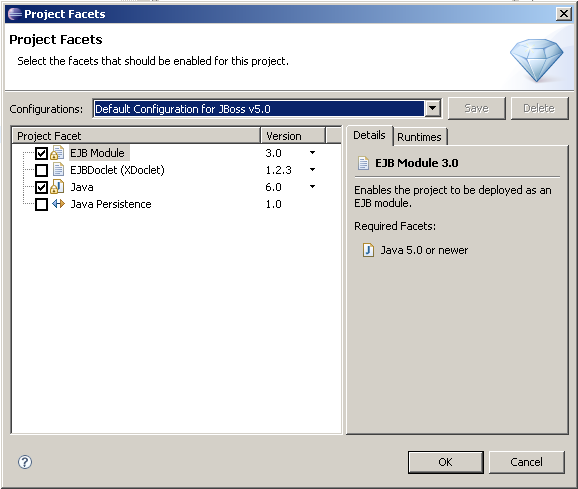Click the Java Persistence arrows icon

point(58,204)
